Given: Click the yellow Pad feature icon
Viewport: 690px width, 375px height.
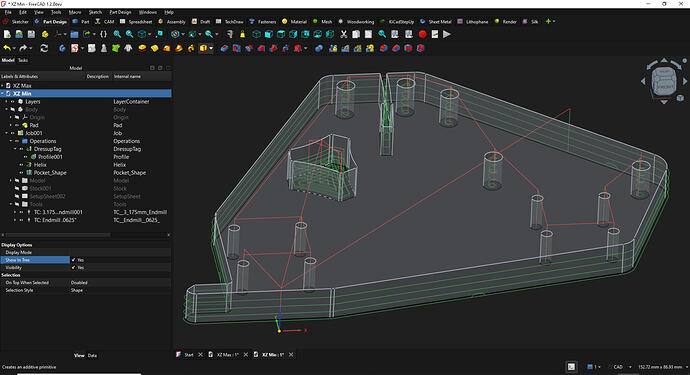Looking at the screenshot, I should tap(142, 48).
